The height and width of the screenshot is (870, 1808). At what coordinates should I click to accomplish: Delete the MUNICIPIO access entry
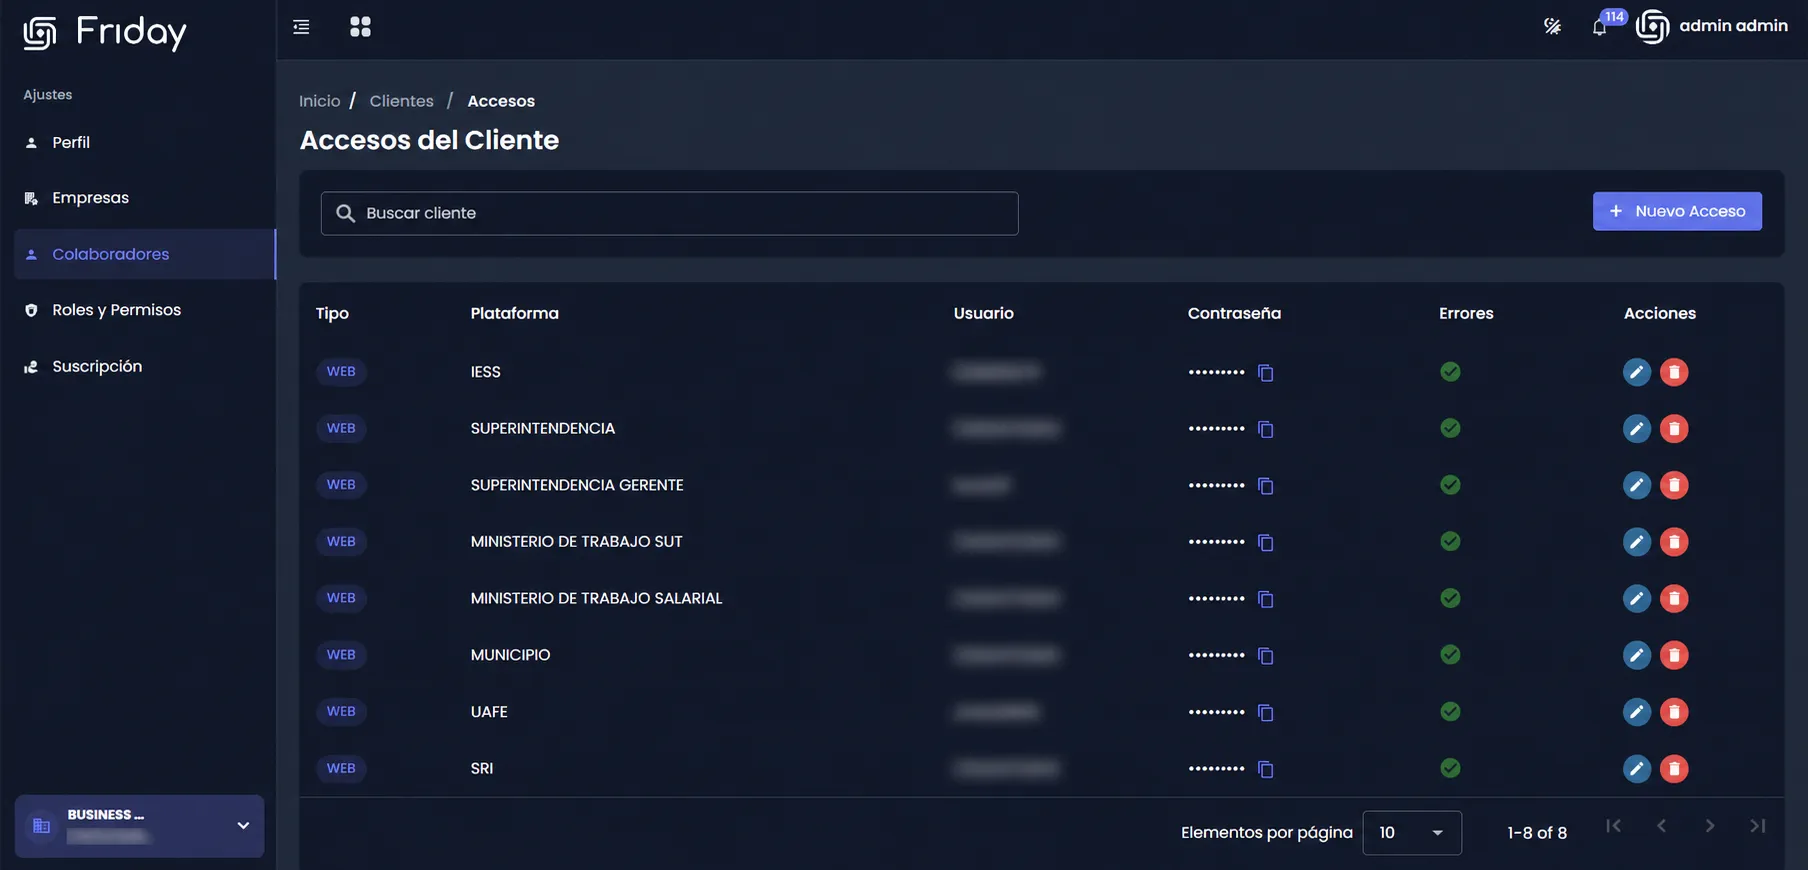[1674, 655]
